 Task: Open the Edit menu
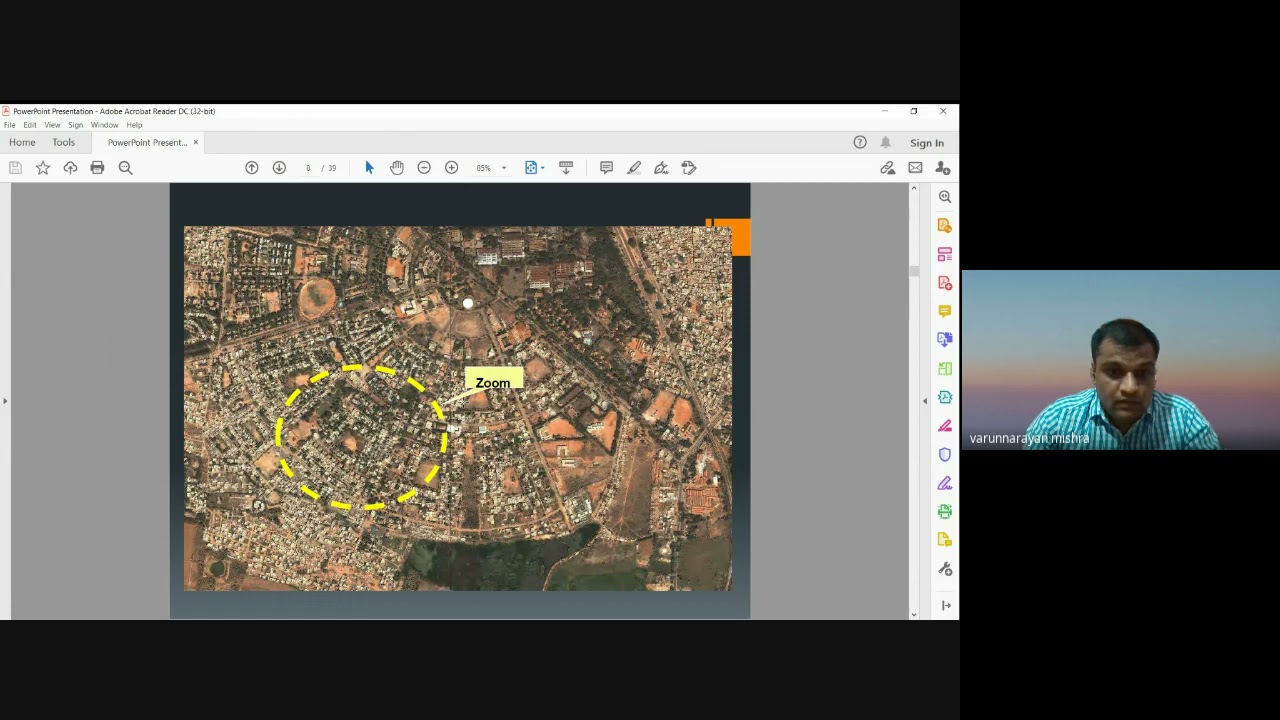click(x=30, y=125)
